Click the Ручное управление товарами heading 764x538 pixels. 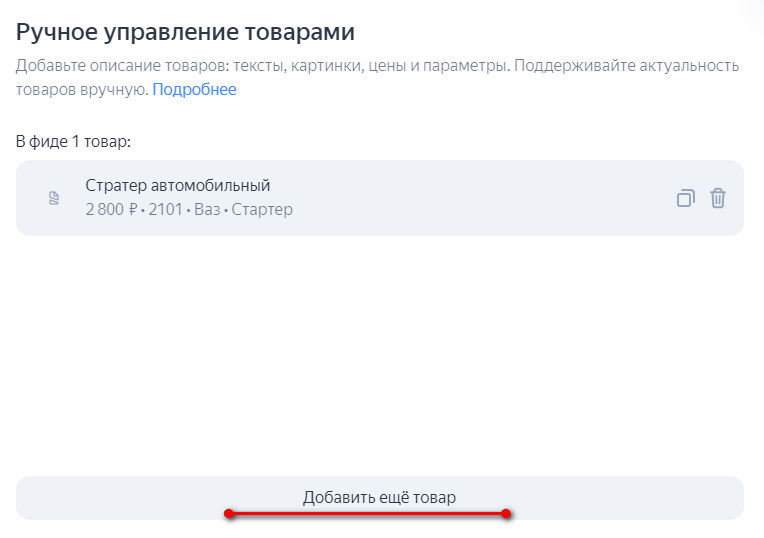pyautogui.click(x=185, y=32)
